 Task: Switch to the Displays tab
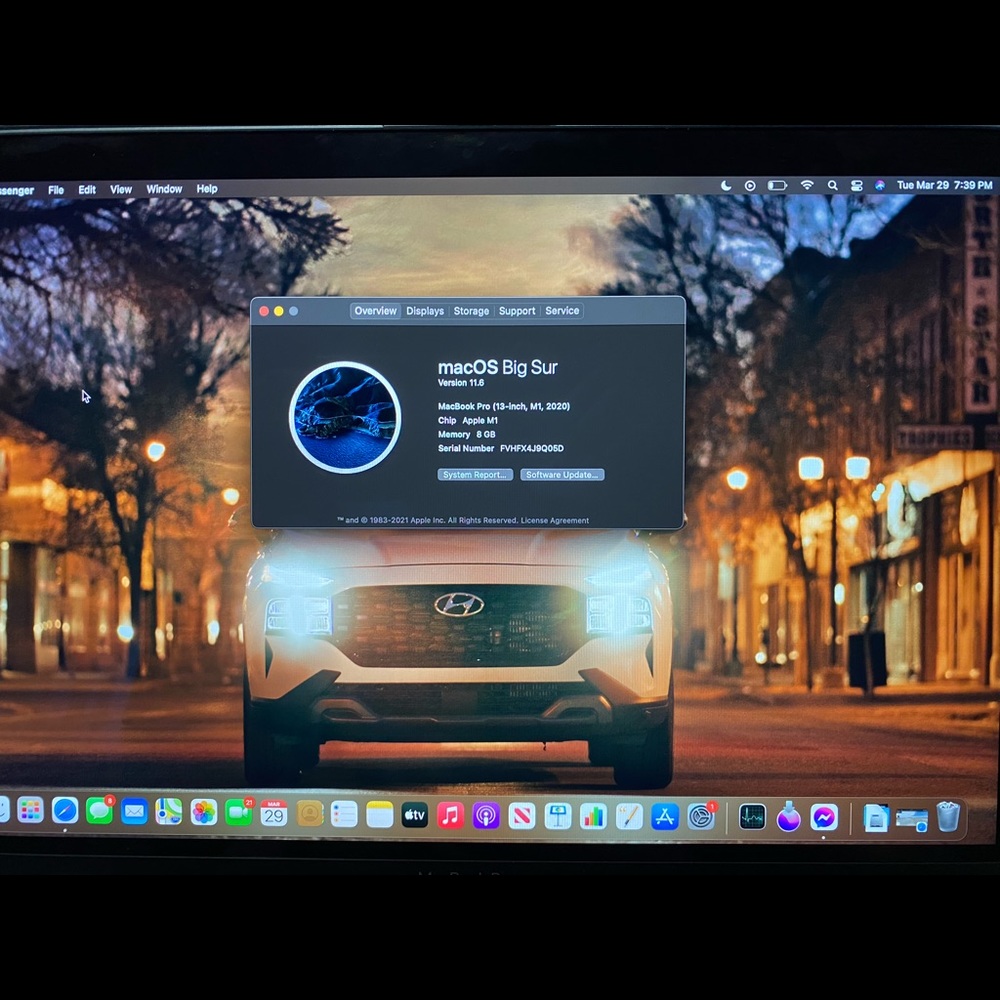pyautogui.click(x=425, y=311)
